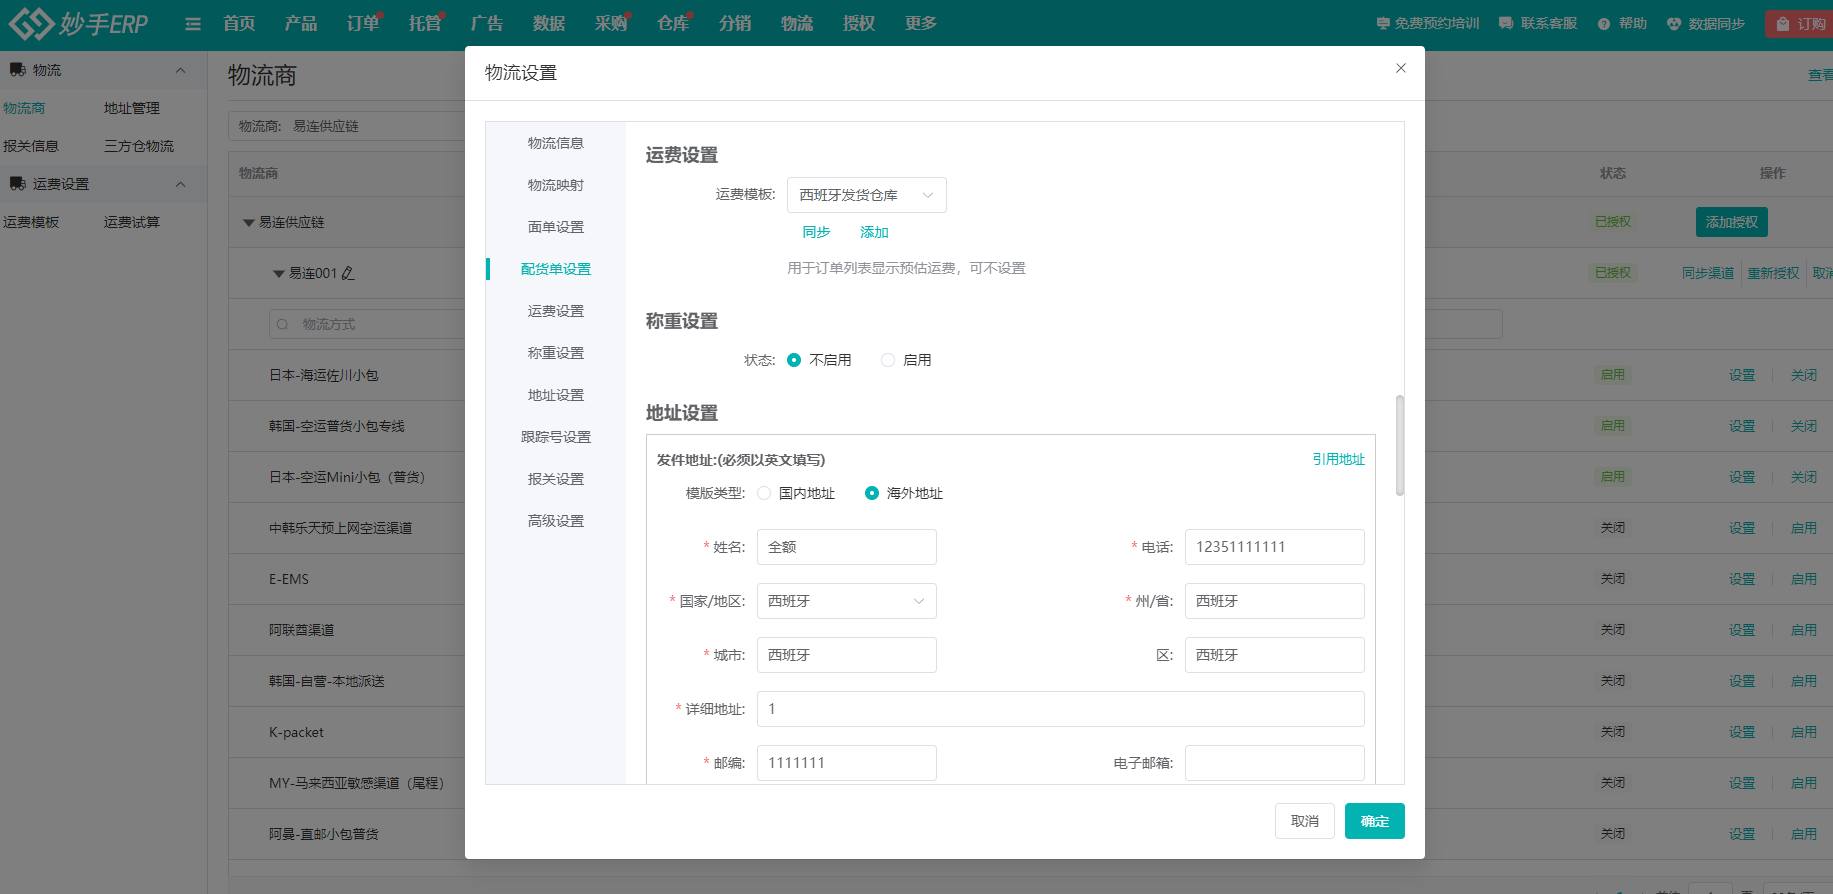This screenshot has height=894, width=1833.
Task: Click 设置 for 日本-海运佐川小包
Action: click(1742, 375)
